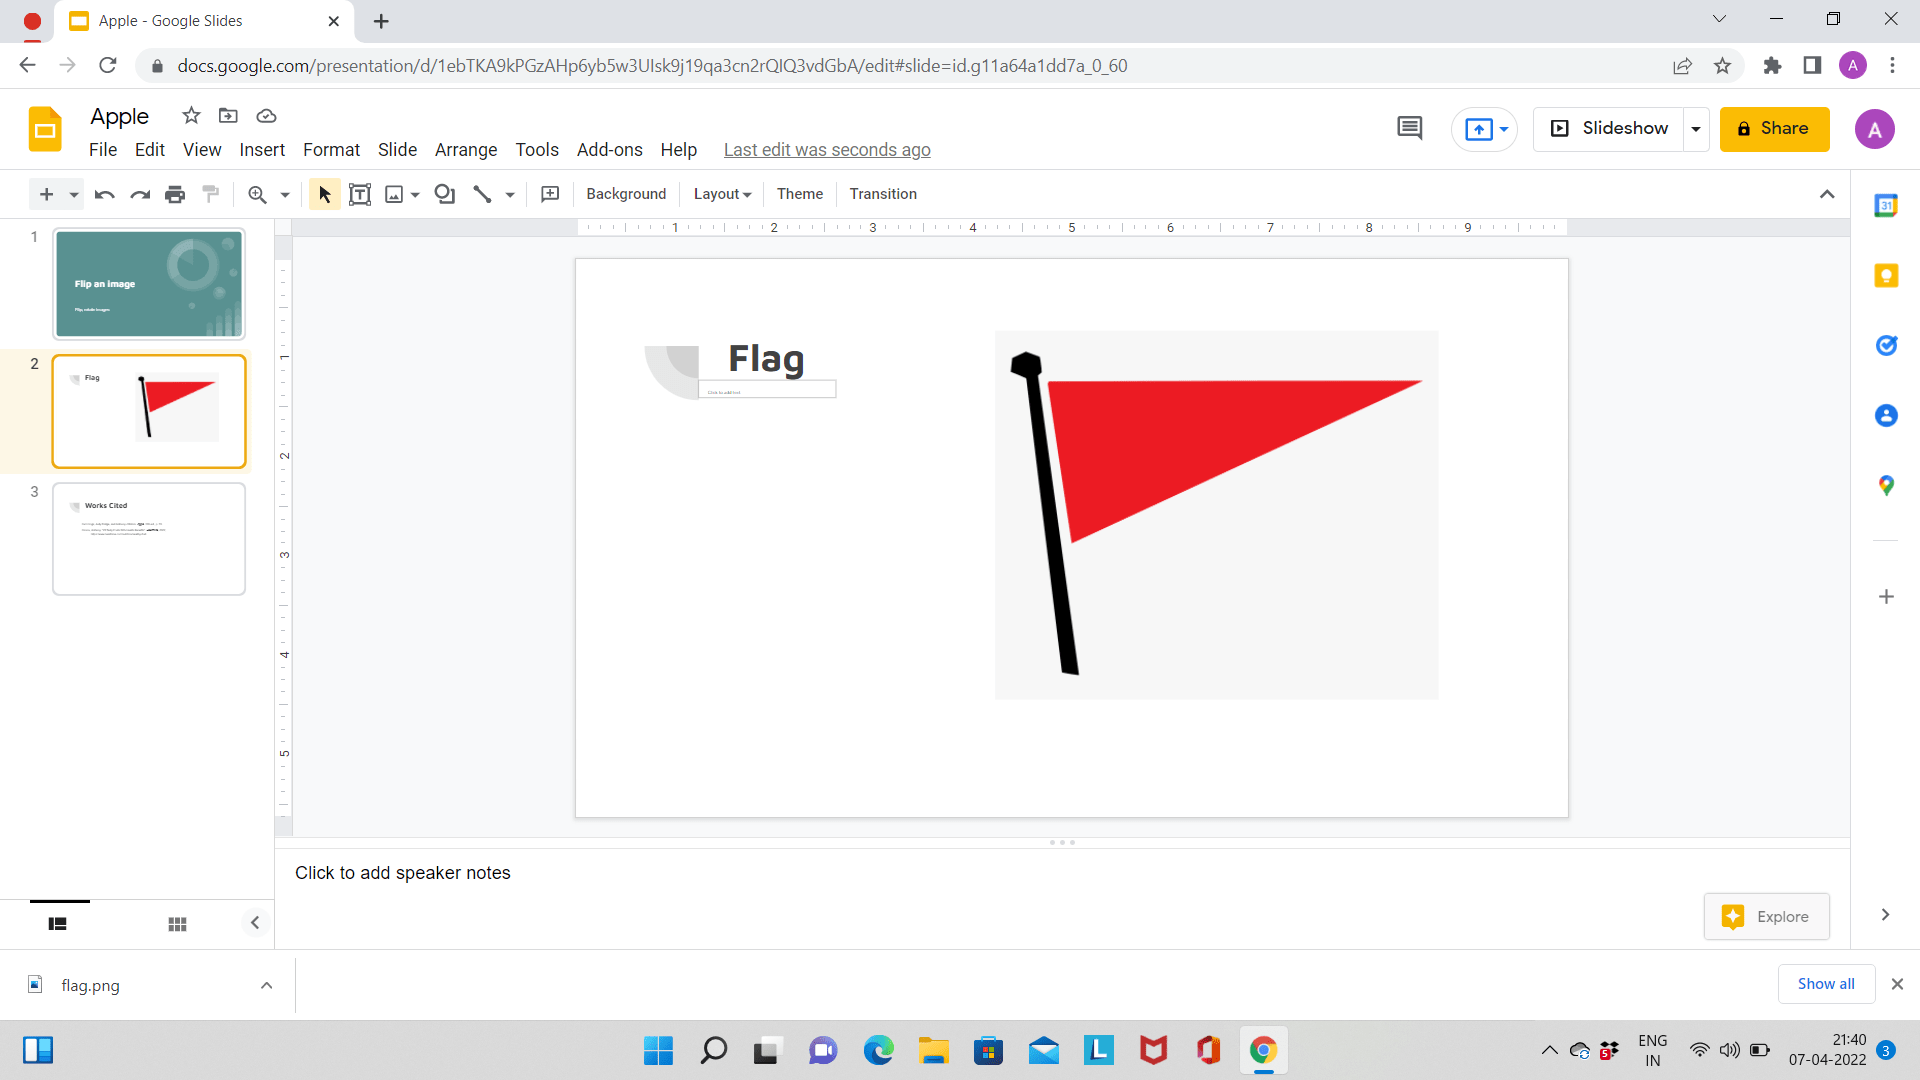Toggle the slide grid view icon
1920x1080 pixels.
click(177, 922)
